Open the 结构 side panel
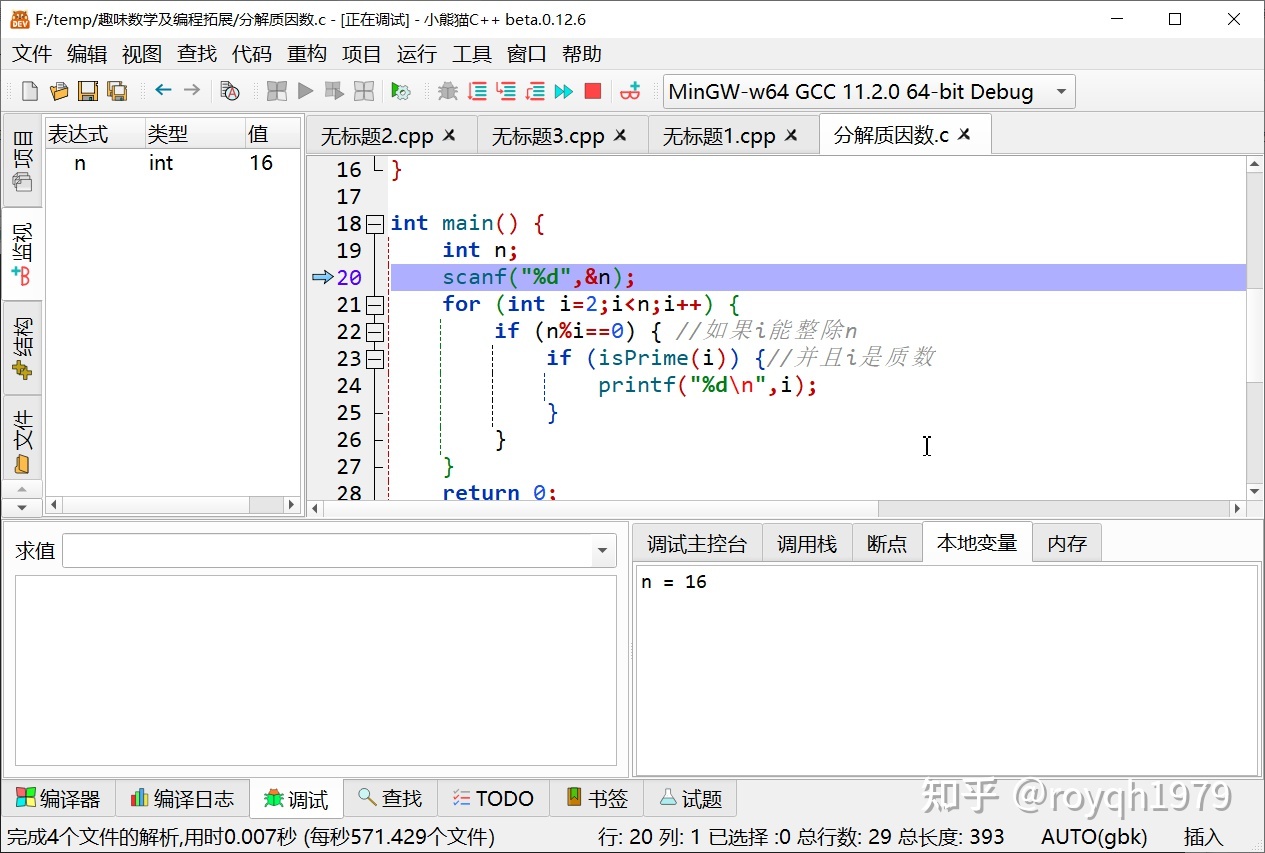Screen dimensions: 1265x853 [x=22, y=348]
